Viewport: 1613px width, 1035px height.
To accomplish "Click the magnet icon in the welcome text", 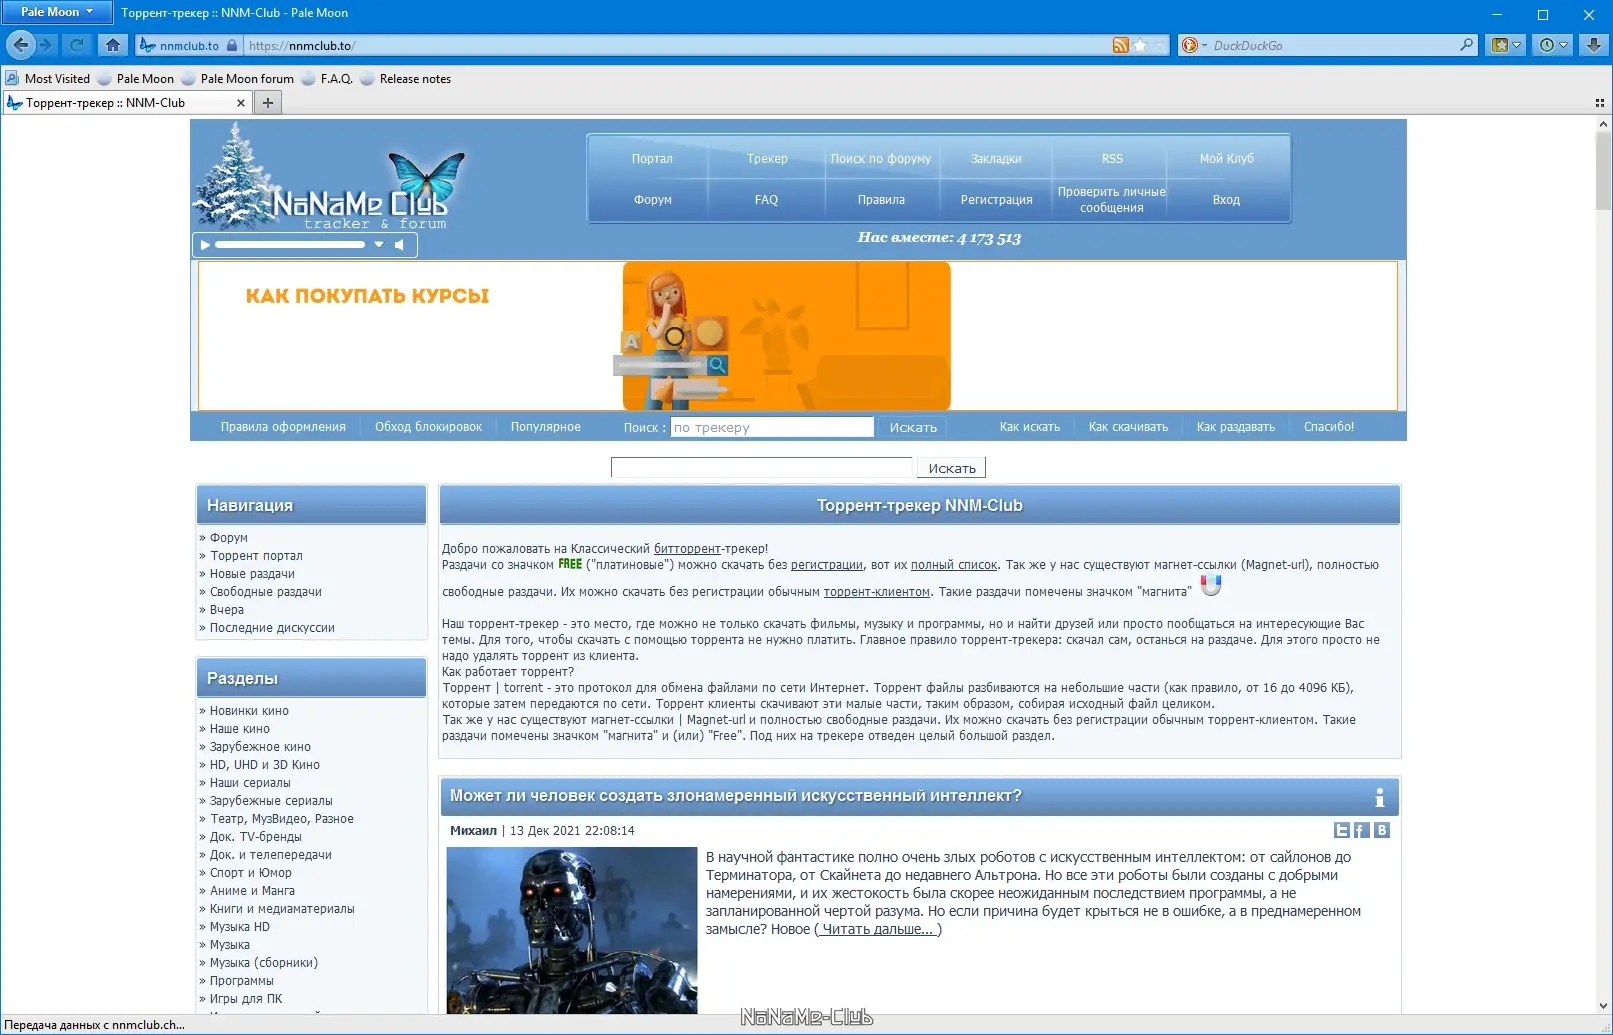I will 1210,585.
